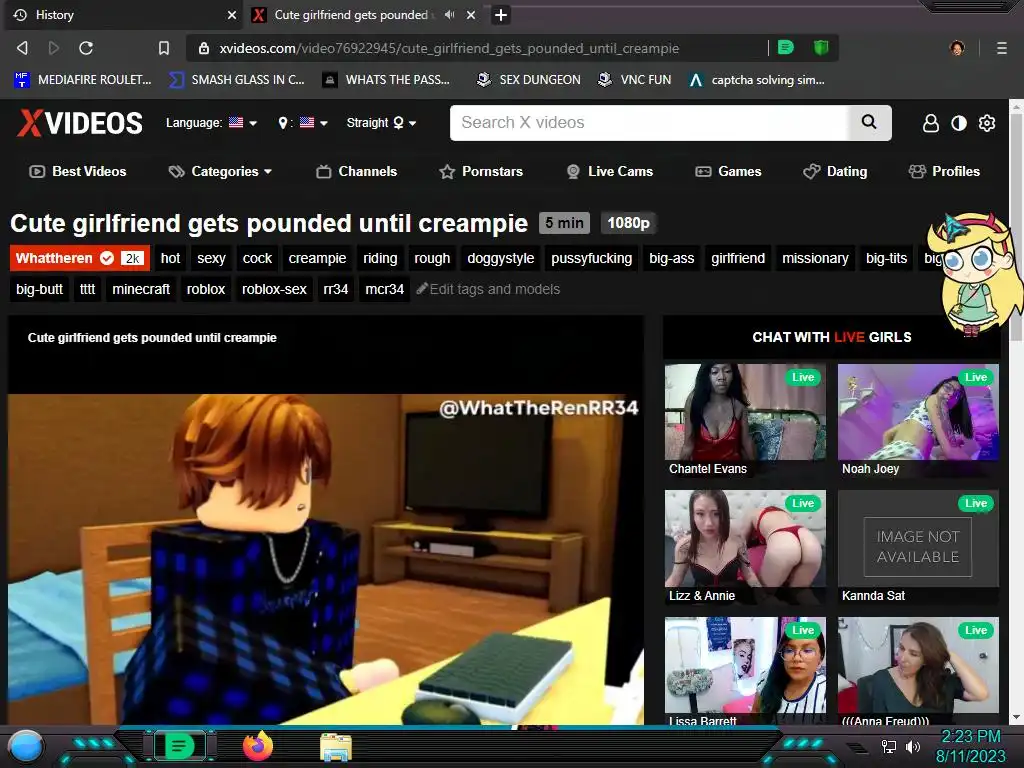Open the Channels menu item
Image resolution: width=1024 pixels, height=768 pixels.
click(x=357, y=171)
